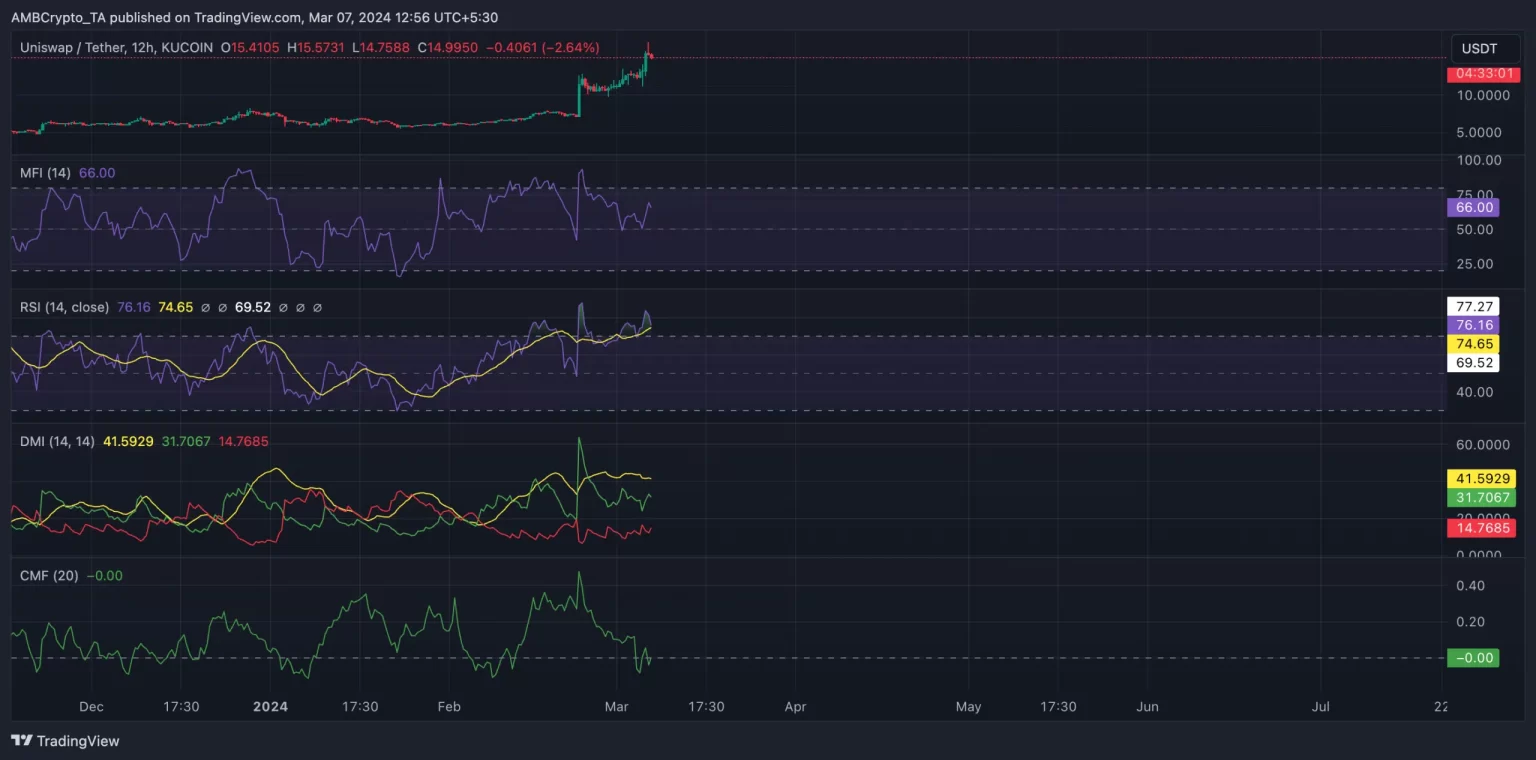The height and width of the screenshot is (760, 1536).
Task: Click the white 77.27 RSI value tag
Action: pos(1472,306)
